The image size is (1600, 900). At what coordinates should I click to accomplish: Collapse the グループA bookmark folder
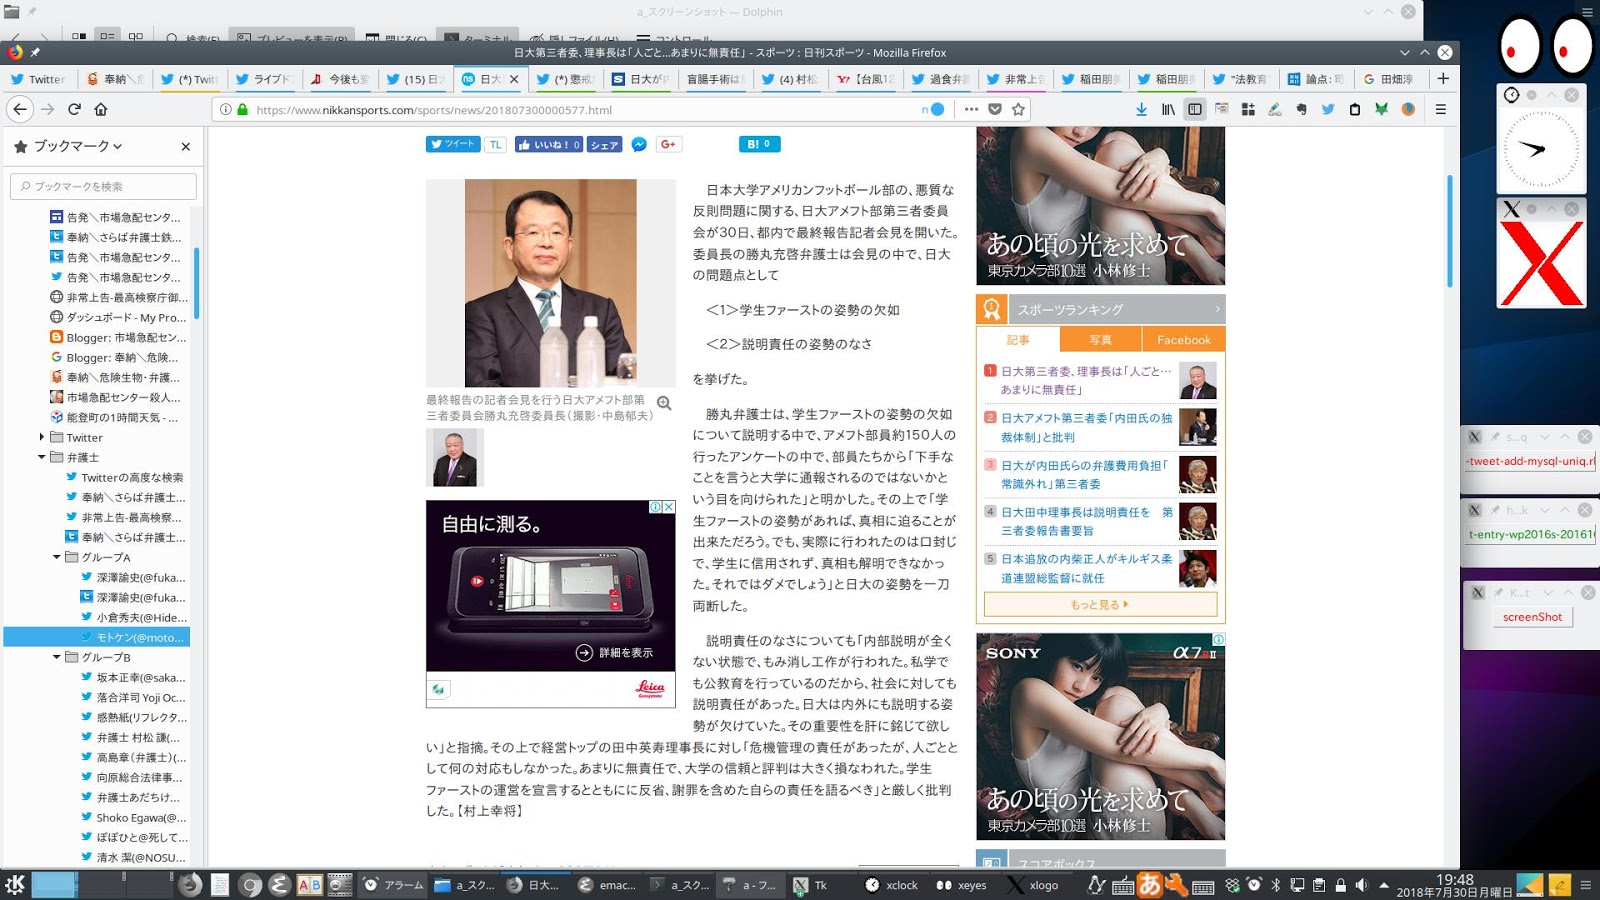tap(57, 557)
